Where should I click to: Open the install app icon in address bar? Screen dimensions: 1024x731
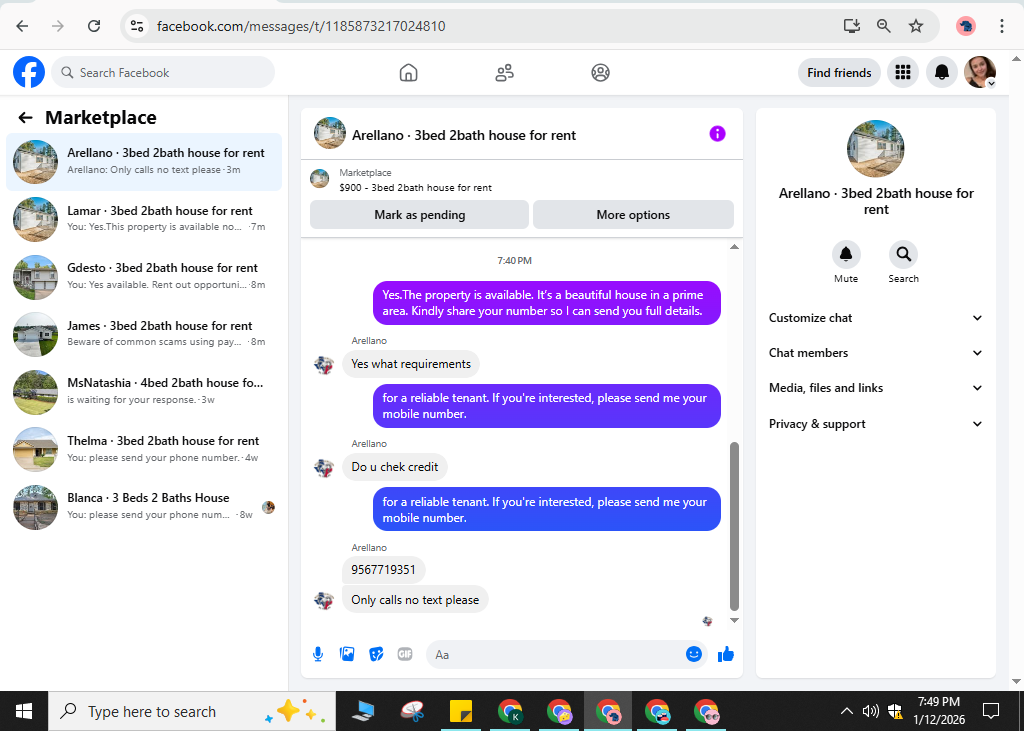coord(851,26)
